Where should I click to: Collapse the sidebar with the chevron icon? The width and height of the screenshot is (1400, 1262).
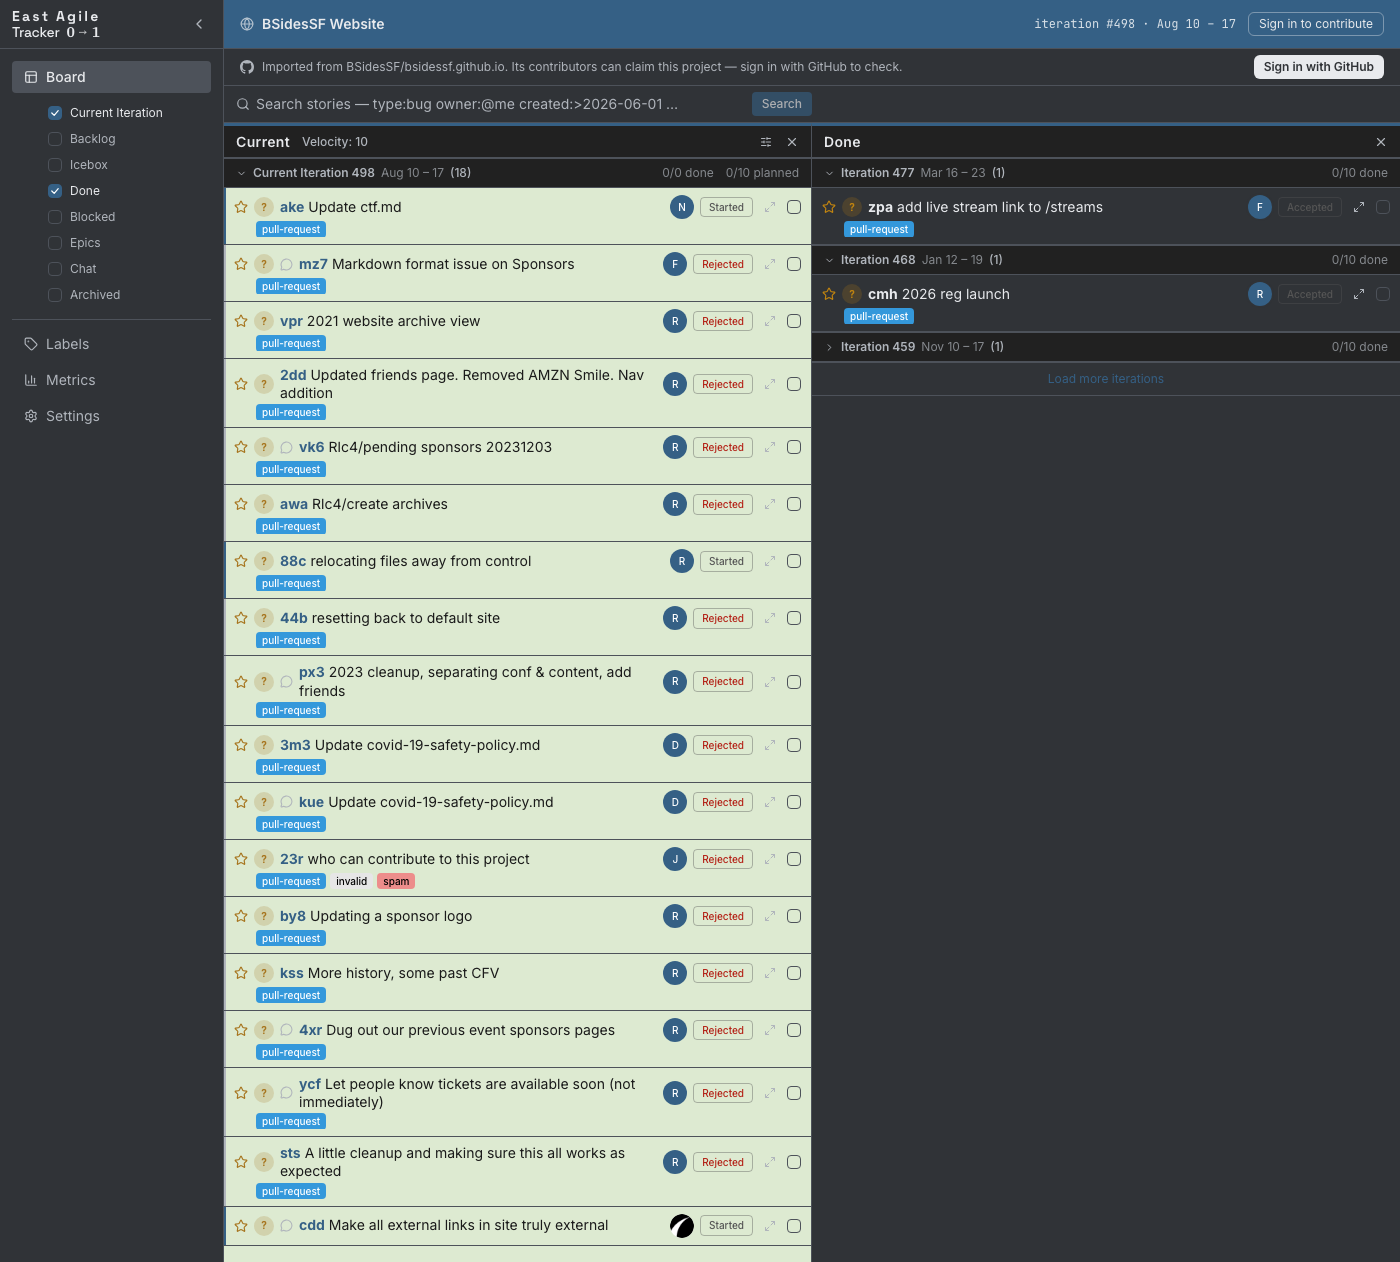(199, 24)
